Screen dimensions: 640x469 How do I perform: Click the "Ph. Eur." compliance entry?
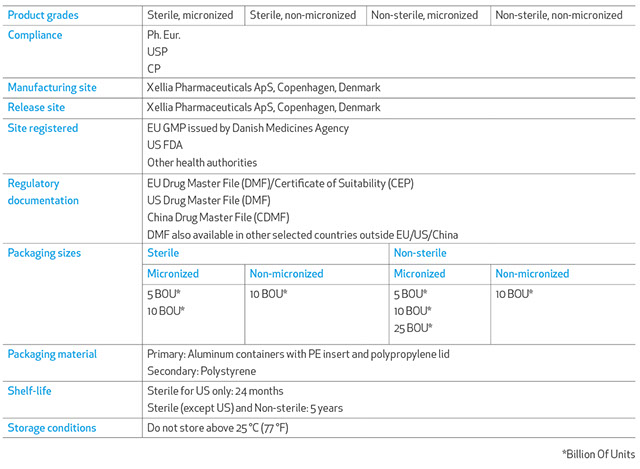166,35
